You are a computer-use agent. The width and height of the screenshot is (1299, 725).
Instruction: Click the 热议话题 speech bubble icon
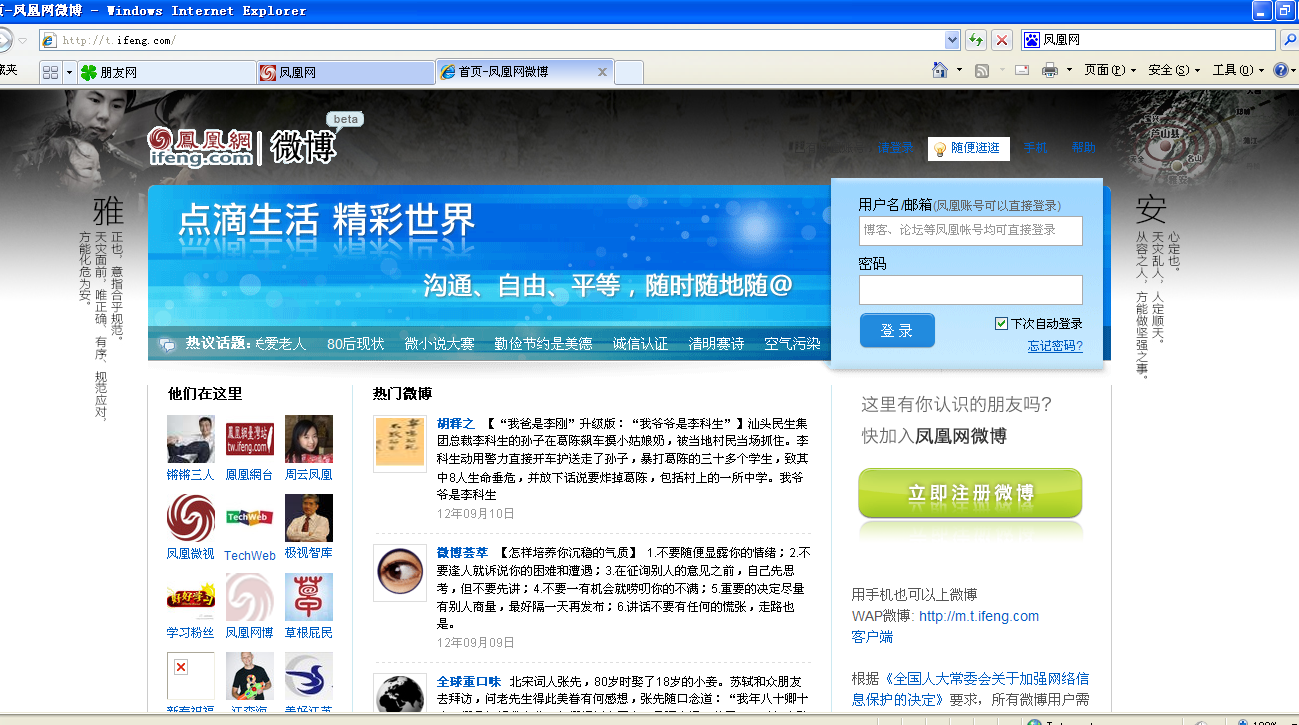167,344
